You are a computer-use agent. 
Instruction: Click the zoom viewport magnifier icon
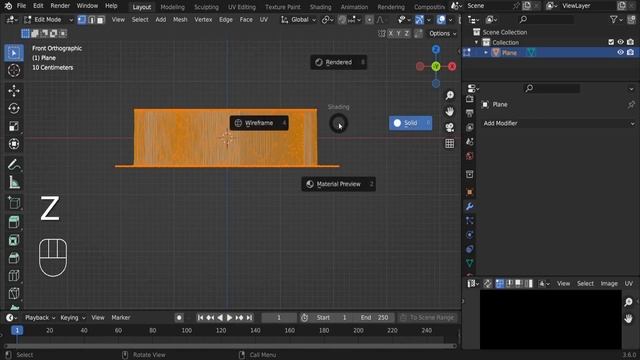coord(449,95)
